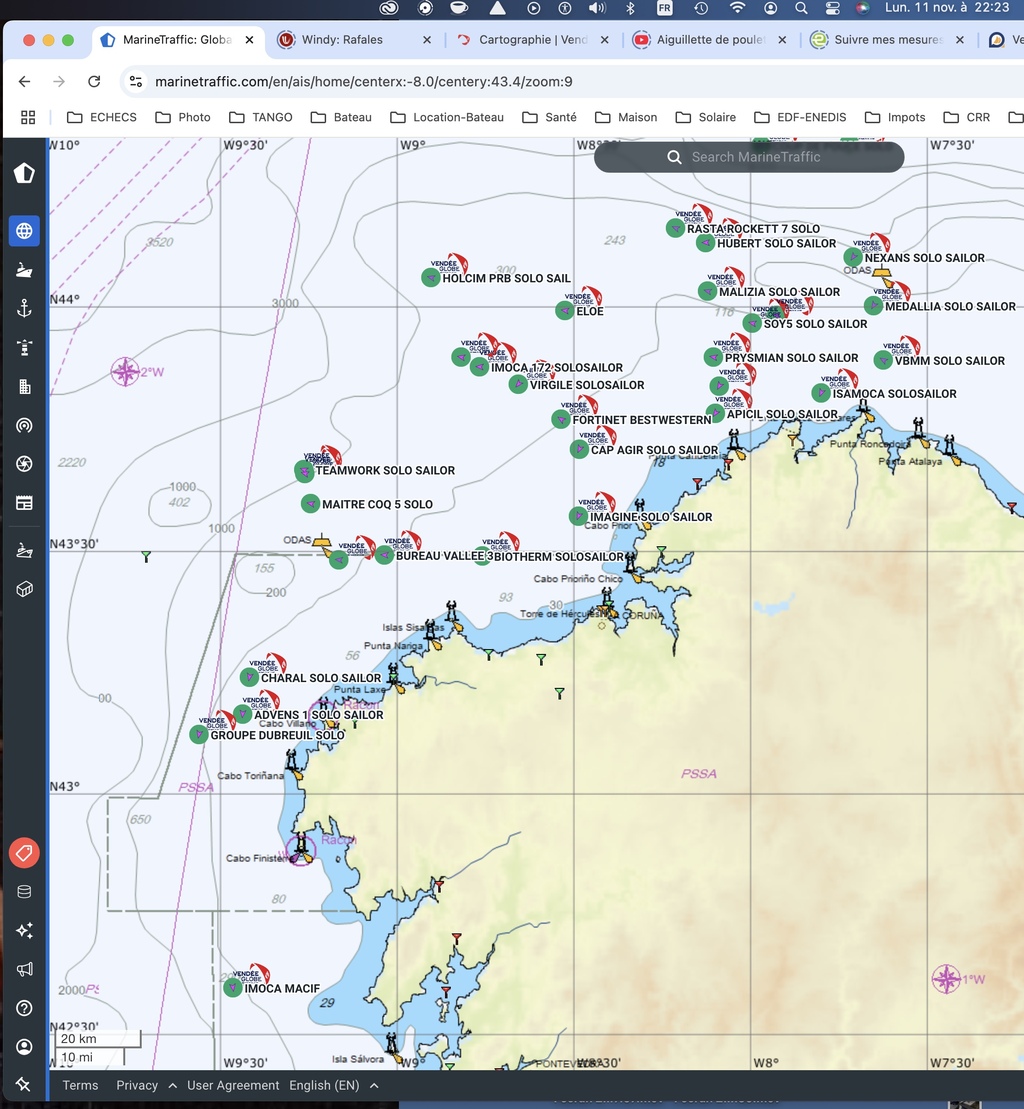Screen dimensions: 1024x1109
Task: Switch to the Cartographie Vendée tab
Action: (x=533, y=40)
